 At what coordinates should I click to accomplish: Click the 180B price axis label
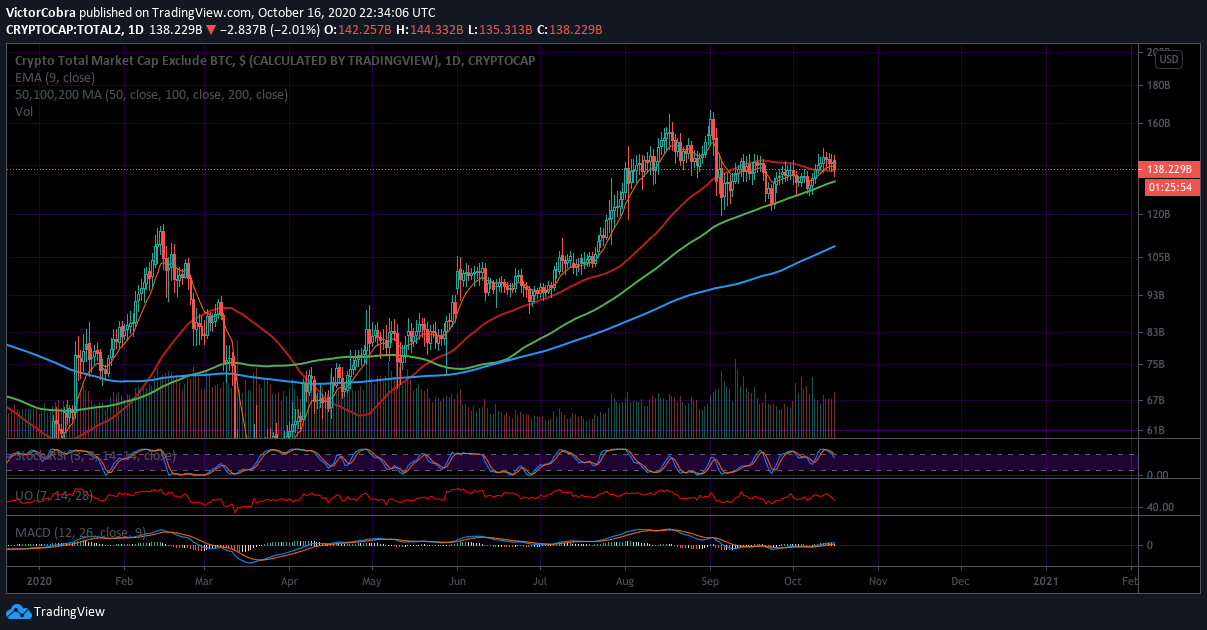click(x=1157, y=86)
